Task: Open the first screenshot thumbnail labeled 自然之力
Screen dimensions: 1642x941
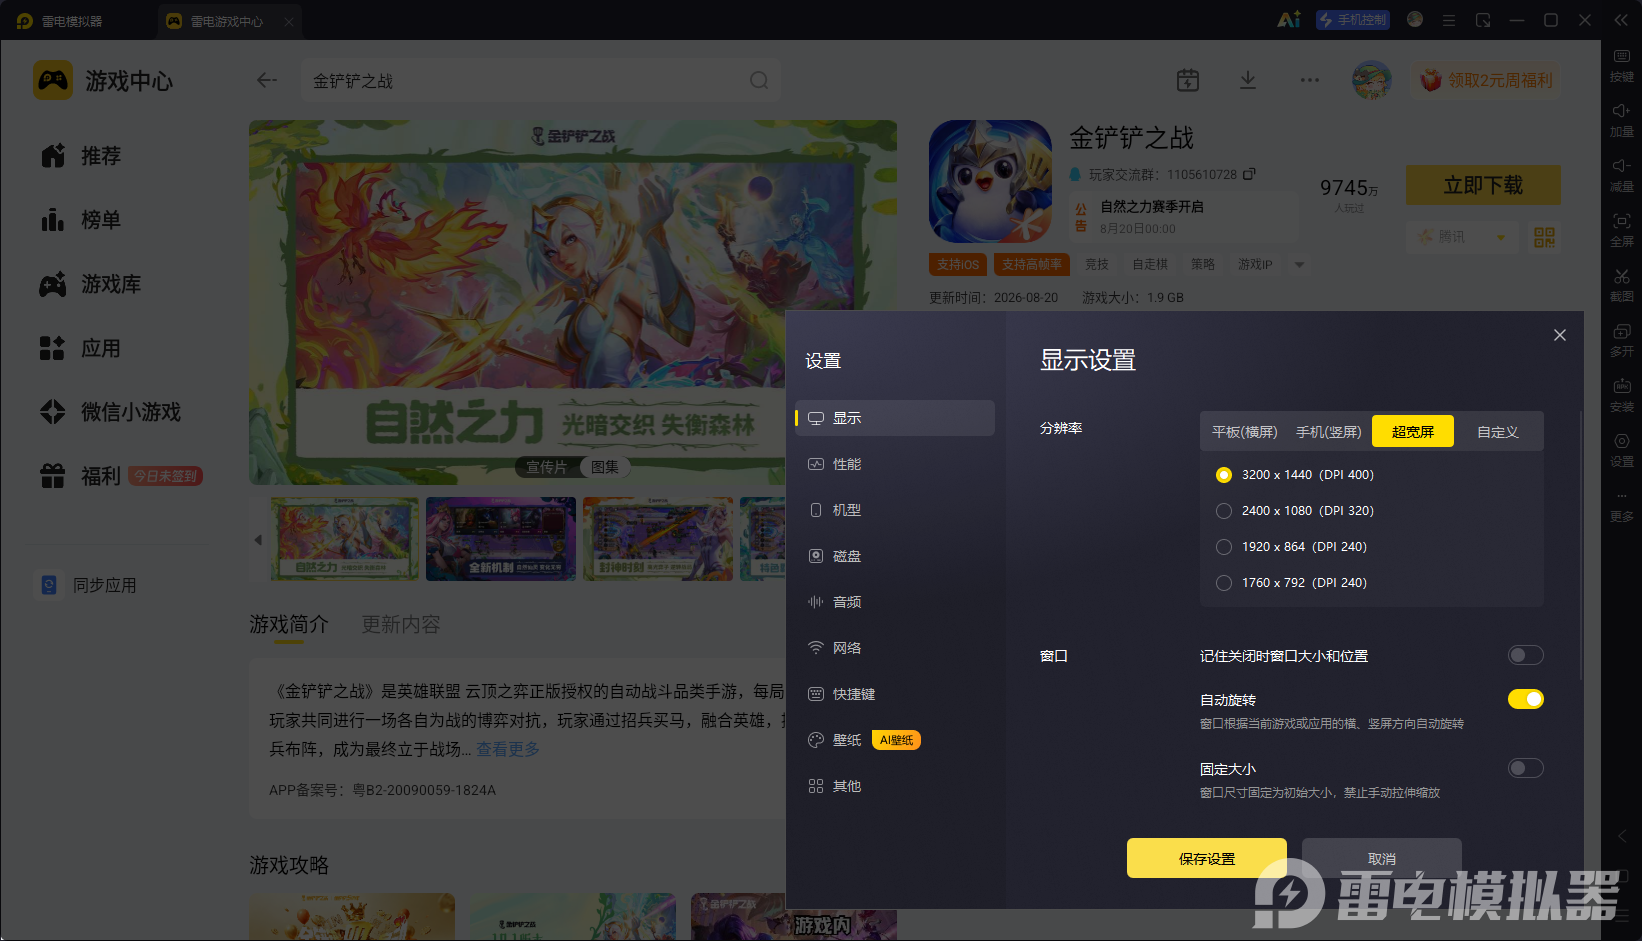Action: coord(345,539)
